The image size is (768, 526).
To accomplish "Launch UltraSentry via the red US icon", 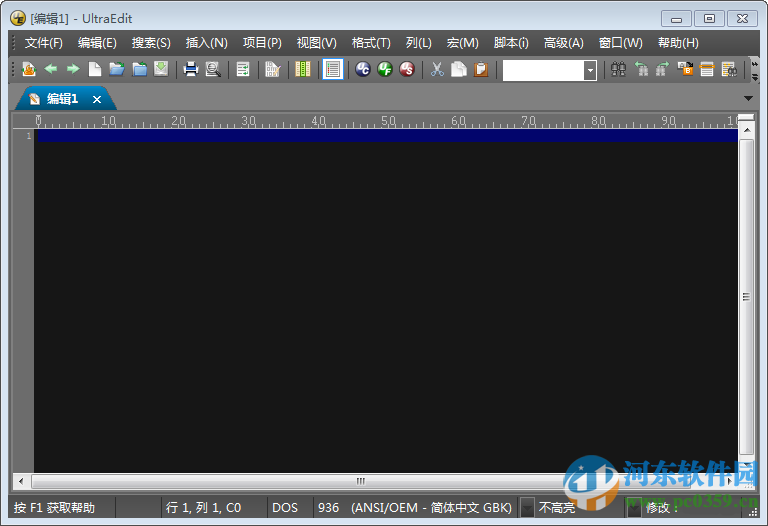I will [x=407, y=69].
